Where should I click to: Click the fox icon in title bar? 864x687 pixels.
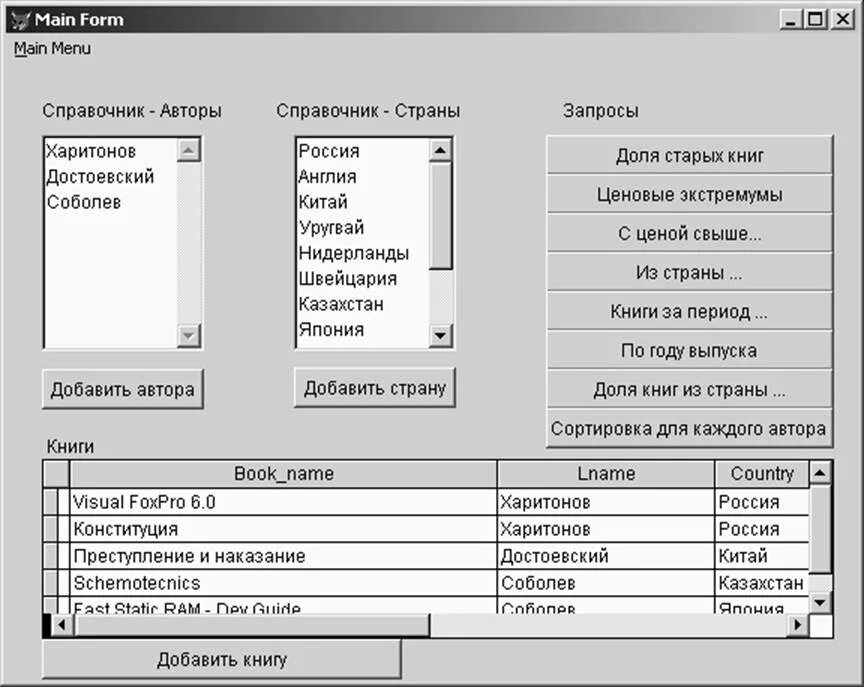tap(20, 20)
